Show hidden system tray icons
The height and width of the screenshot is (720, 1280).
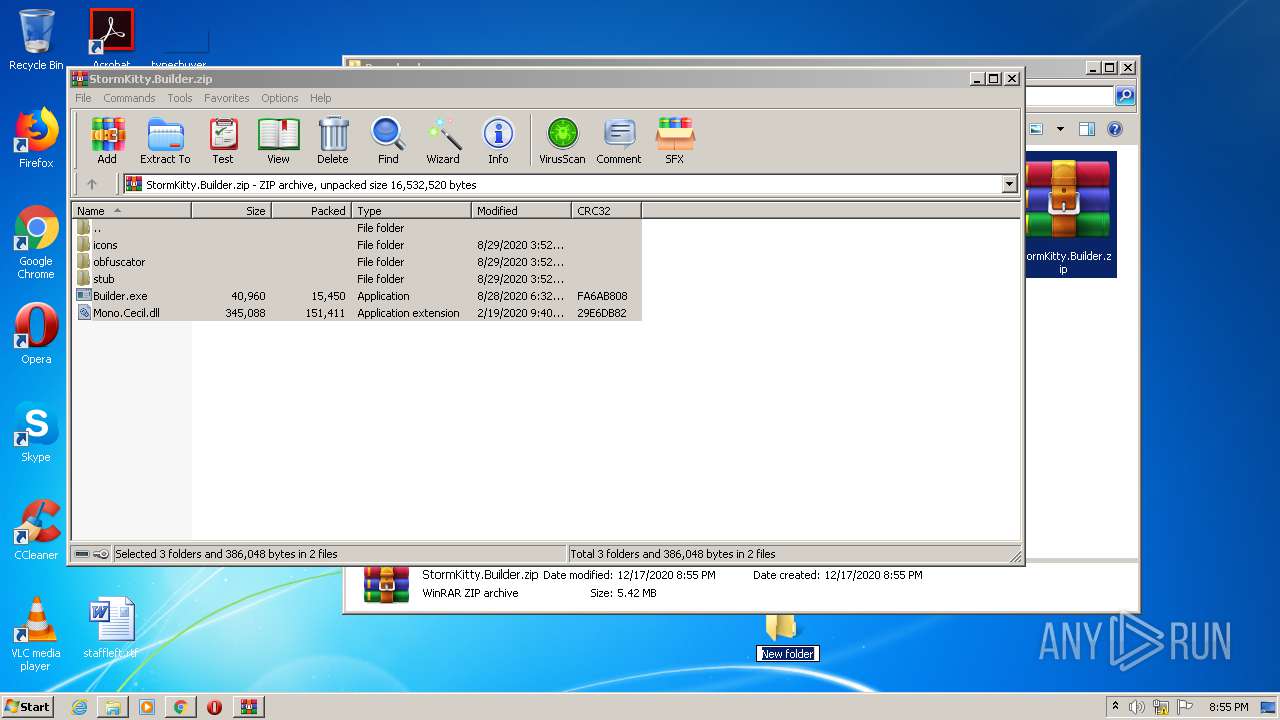[x=1116, y=707]
